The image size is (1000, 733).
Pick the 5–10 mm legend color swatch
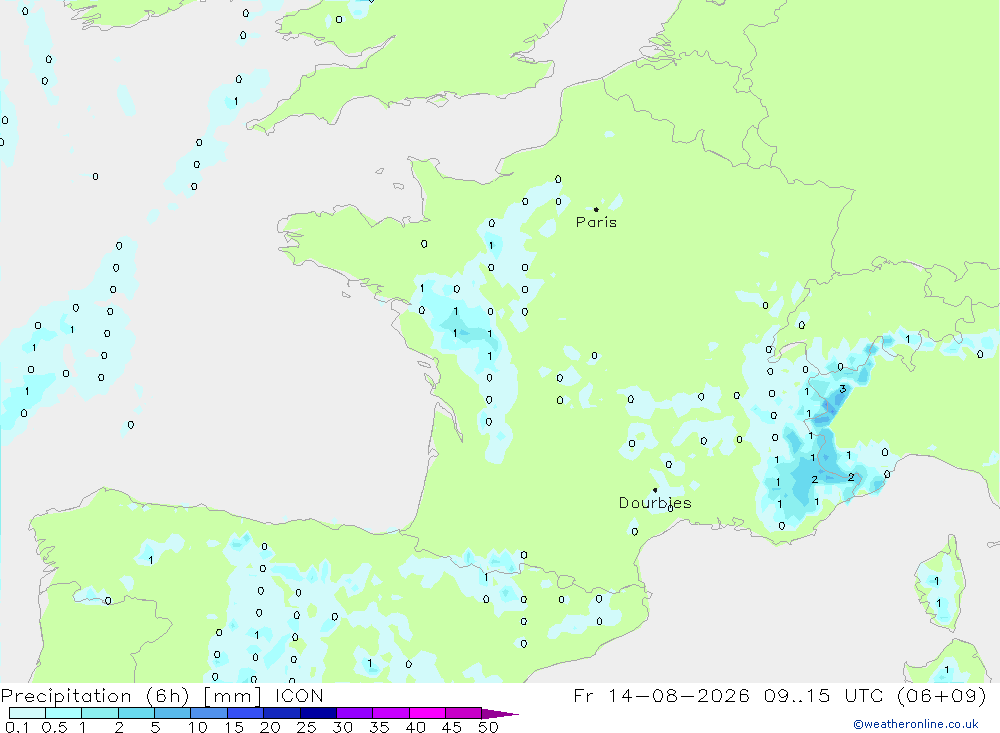click(173, 713)
